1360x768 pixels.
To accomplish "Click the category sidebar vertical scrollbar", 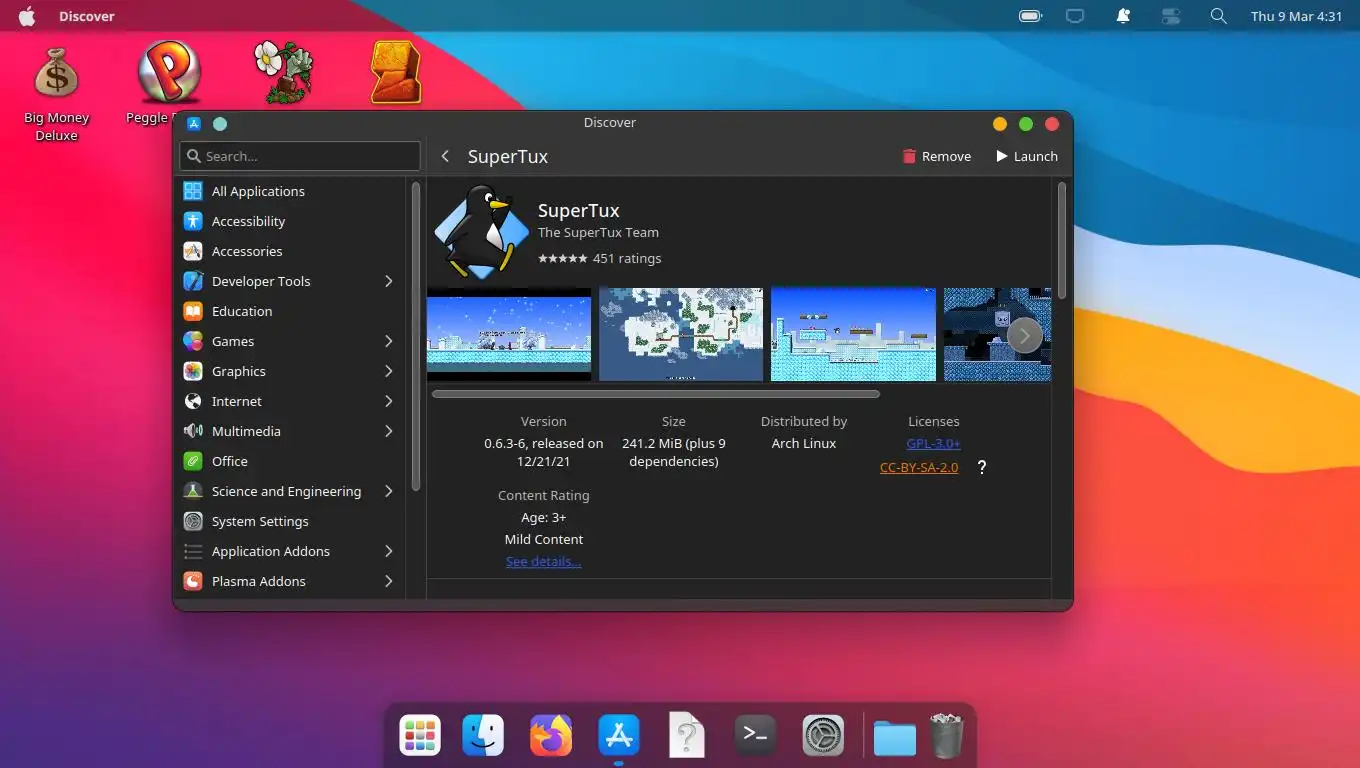I will (x=416, y=336).
